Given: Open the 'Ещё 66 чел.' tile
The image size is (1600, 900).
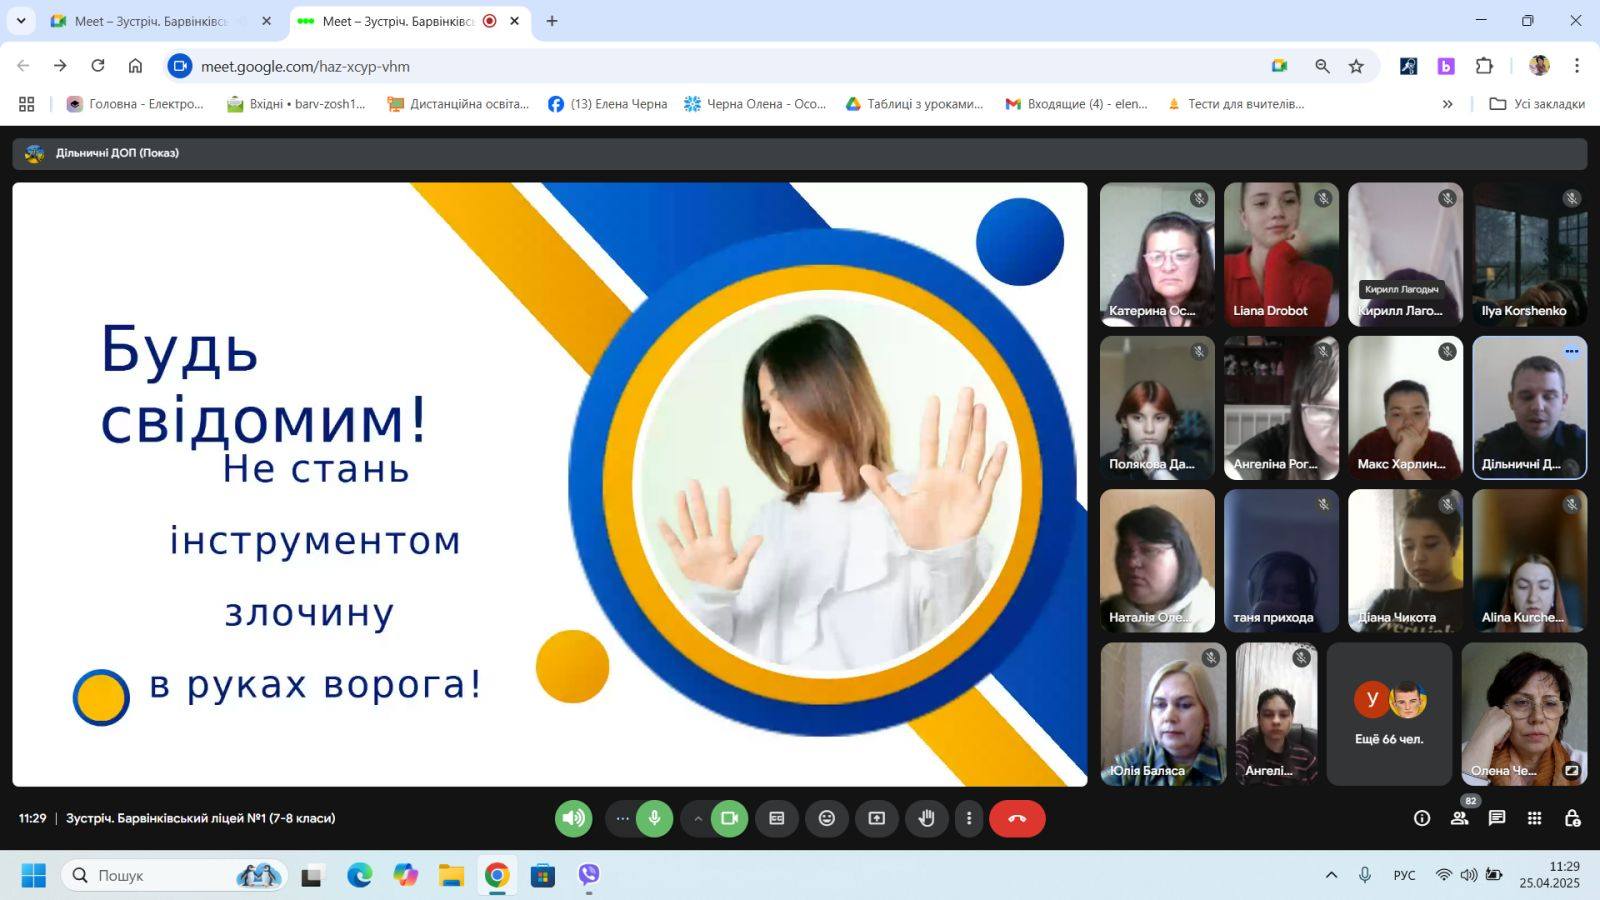Looking at the screenshot, I should (x=1389, y=714).
